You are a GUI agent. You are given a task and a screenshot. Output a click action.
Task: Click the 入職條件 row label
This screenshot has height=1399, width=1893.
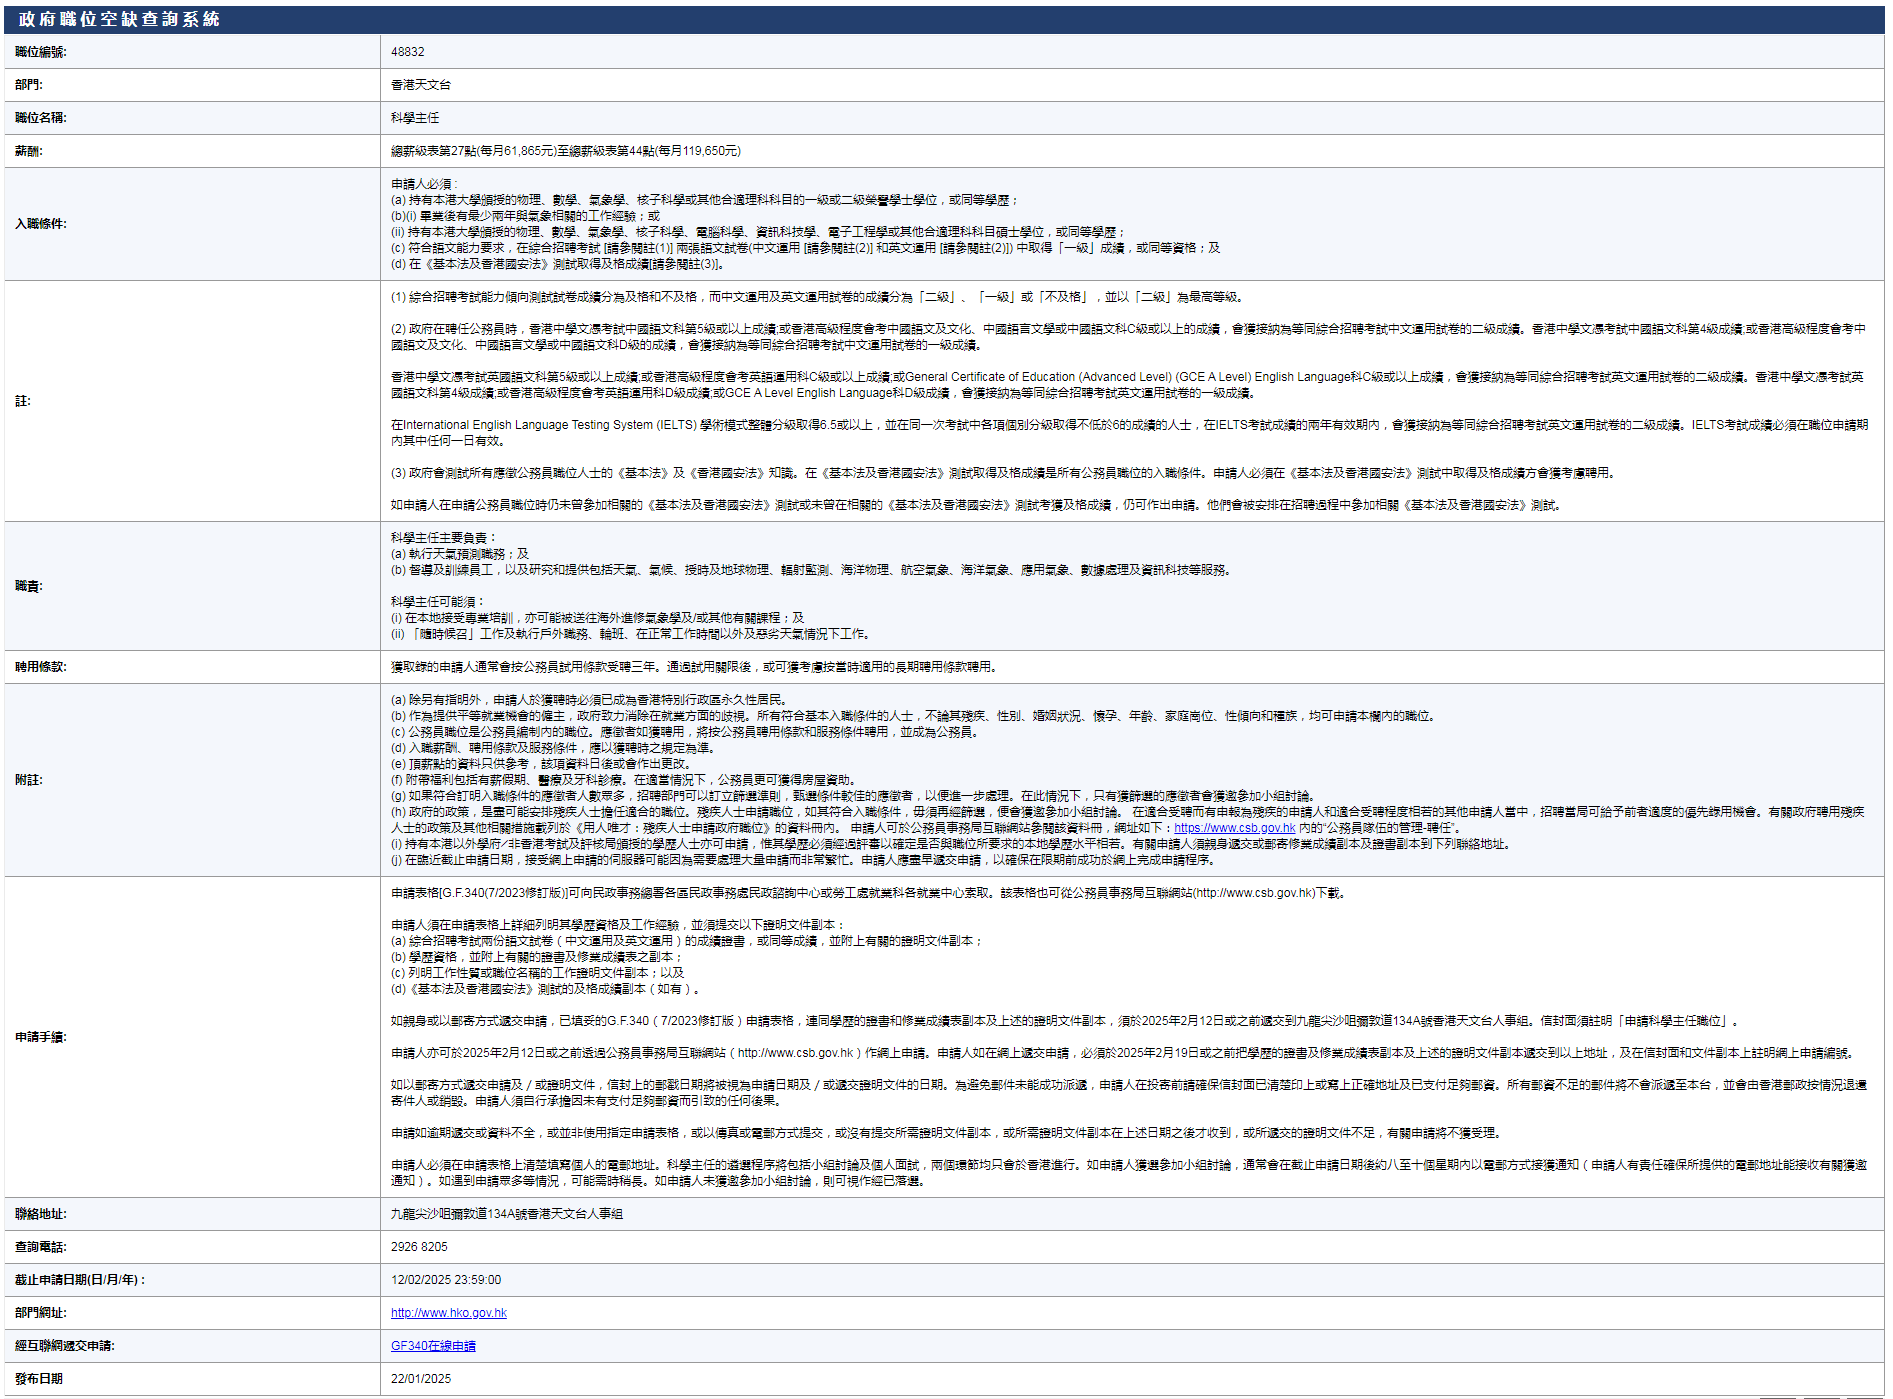click(41, 224)
